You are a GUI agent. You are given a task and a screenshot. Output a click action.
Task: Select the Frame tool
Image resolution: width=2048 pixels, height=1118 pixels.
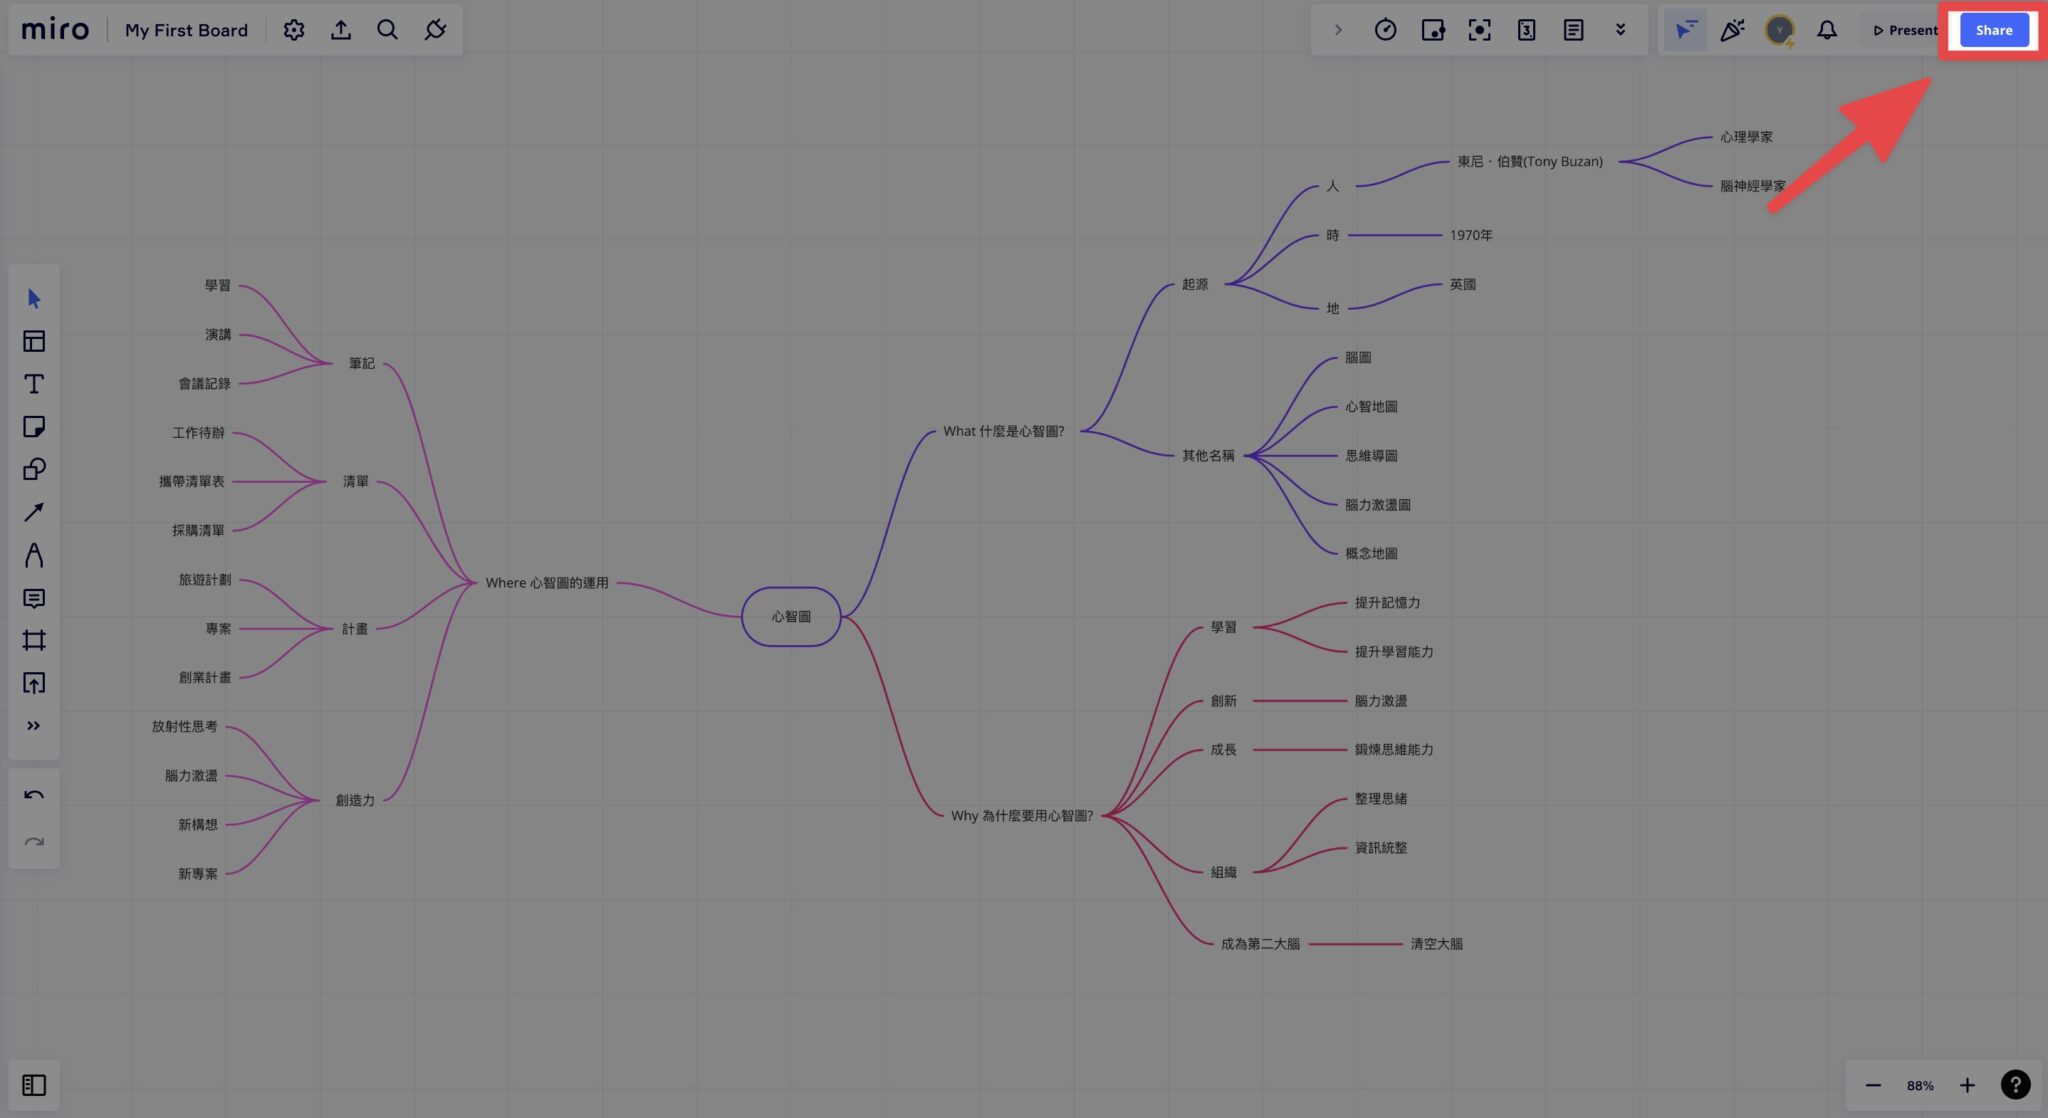coord(34,640)
